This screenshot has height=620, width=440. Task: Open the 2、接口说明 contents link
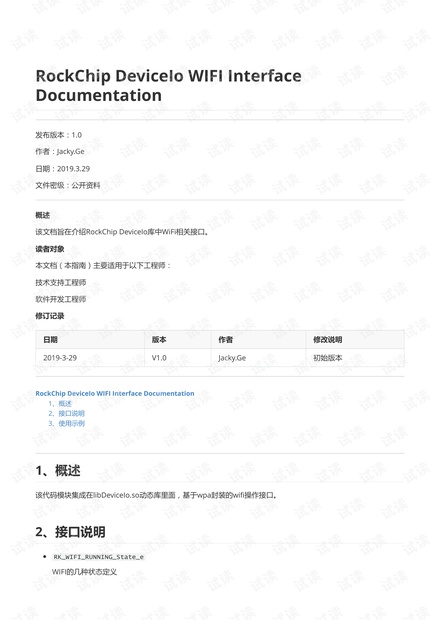(x=66, y=414)
